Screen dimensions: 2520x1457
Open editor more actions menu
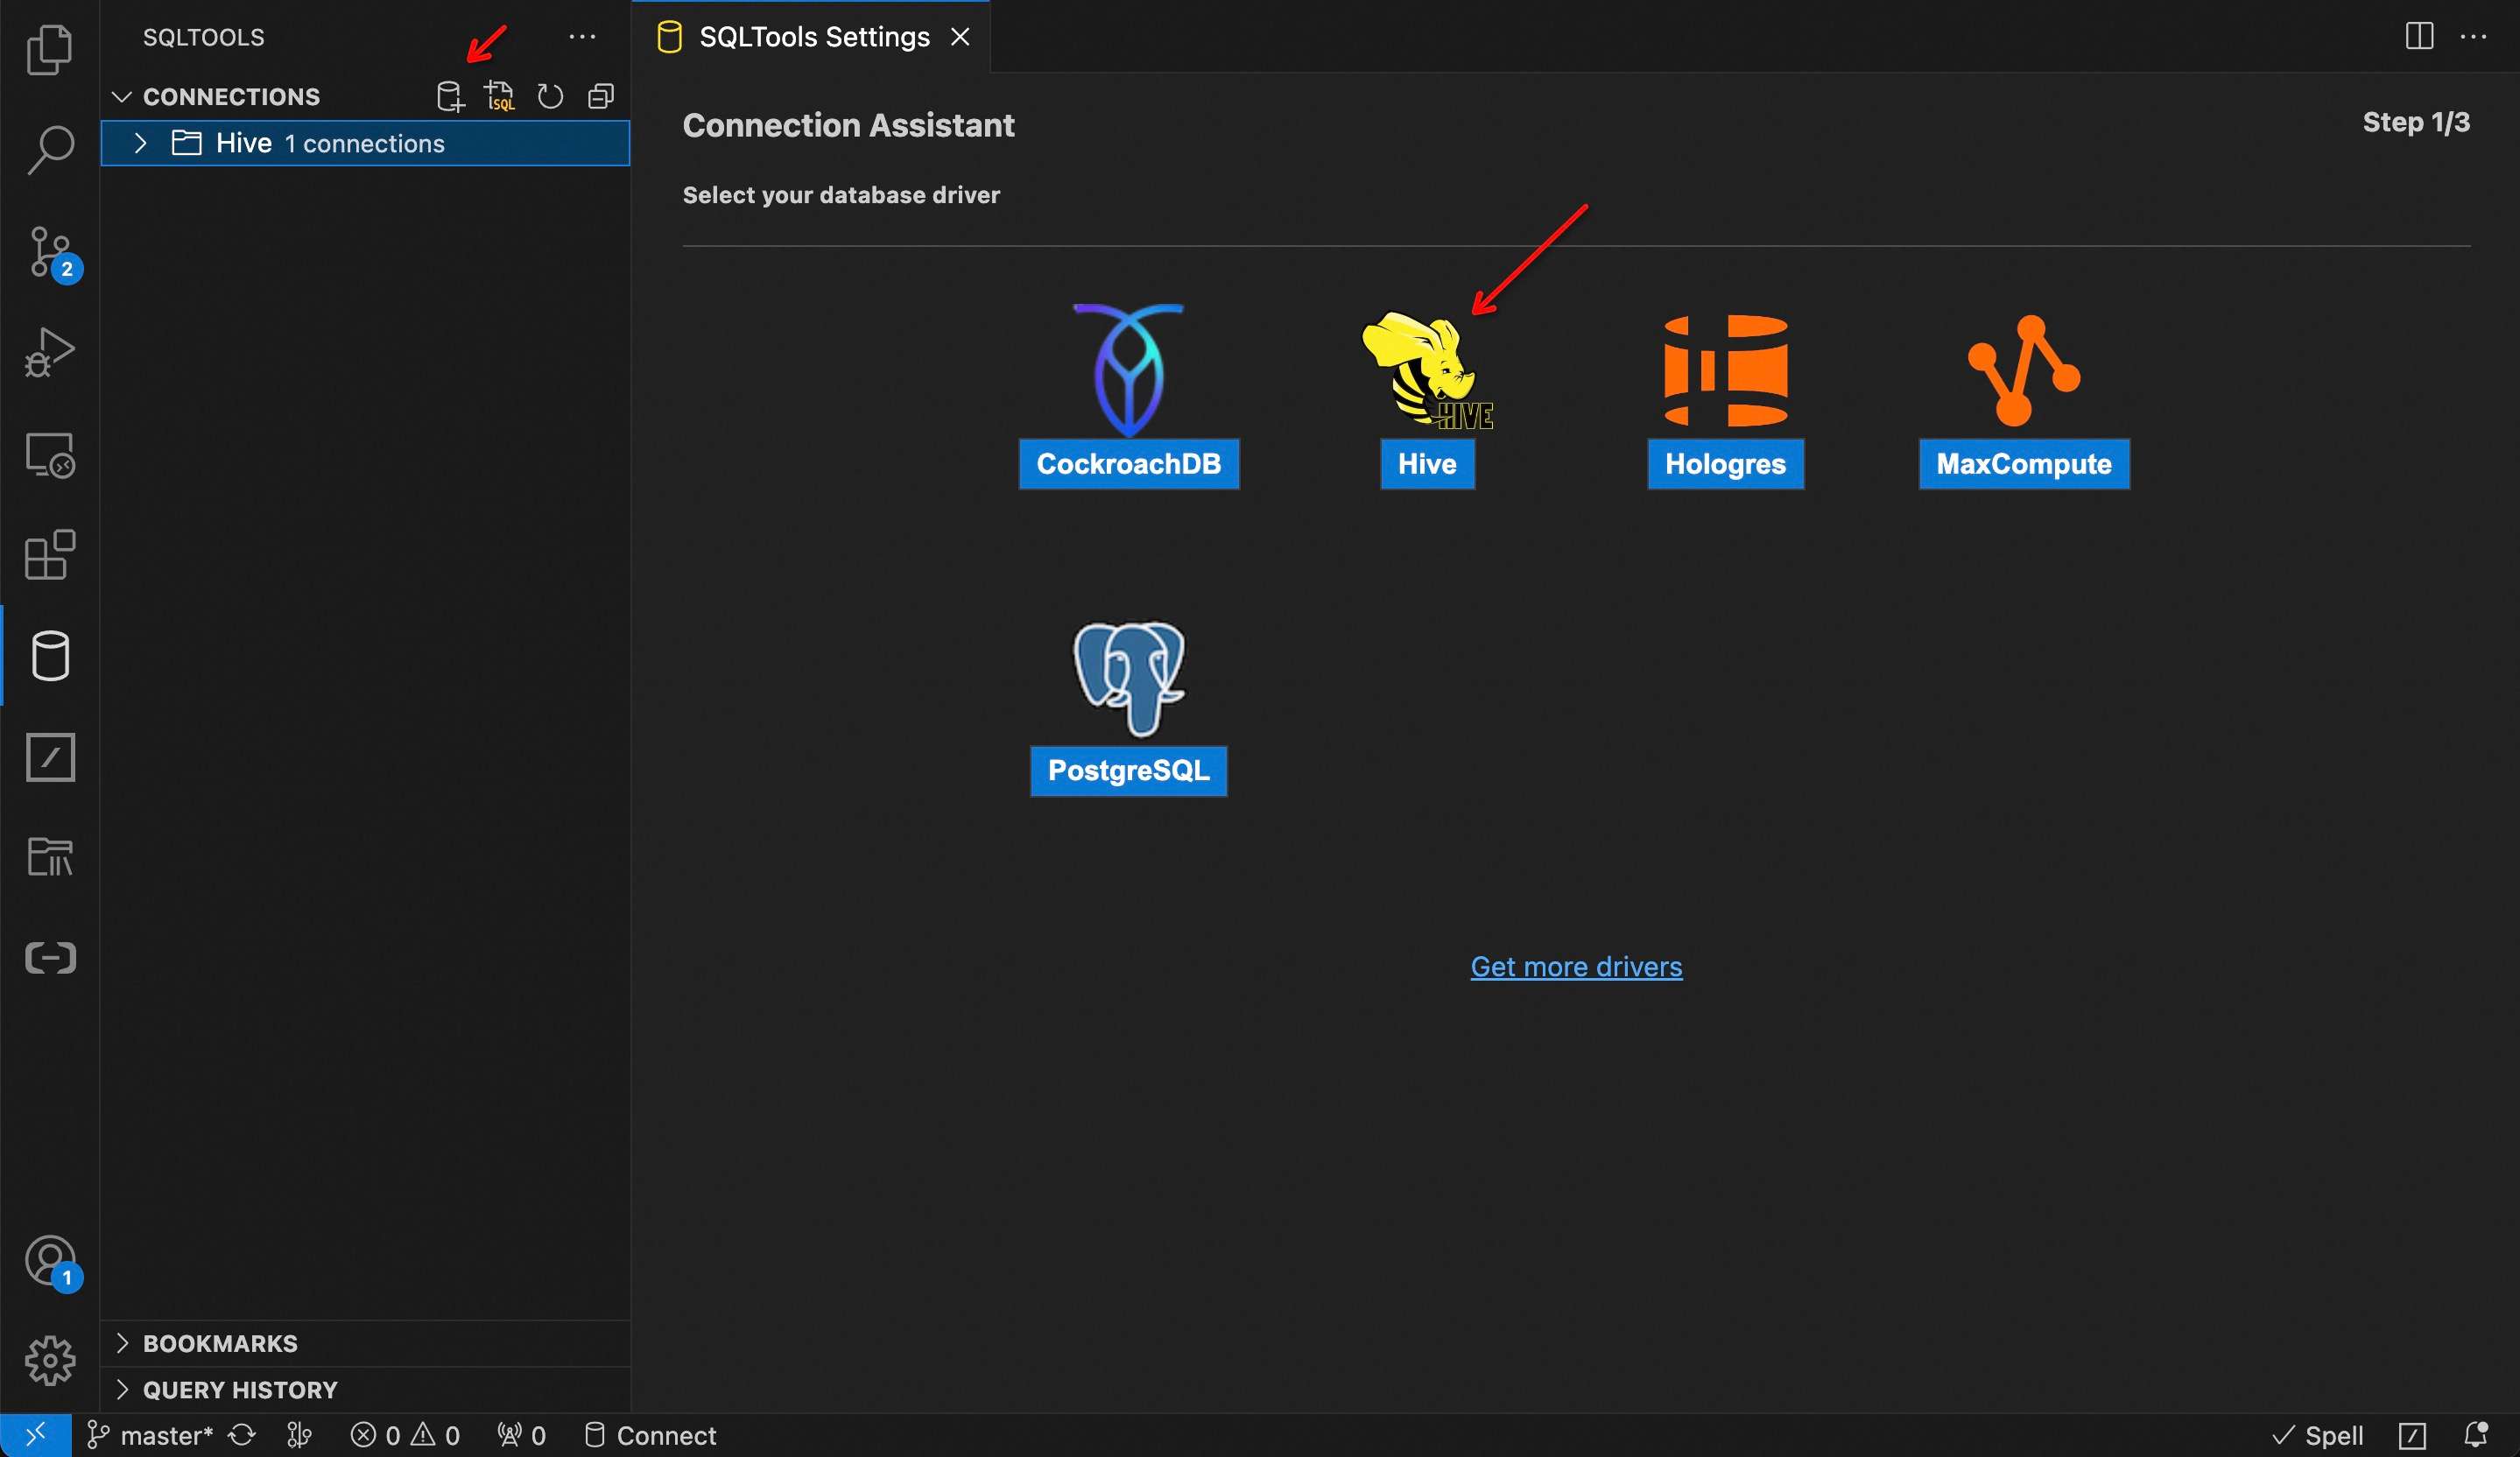pyautogui.click(x=2473, y=36)
